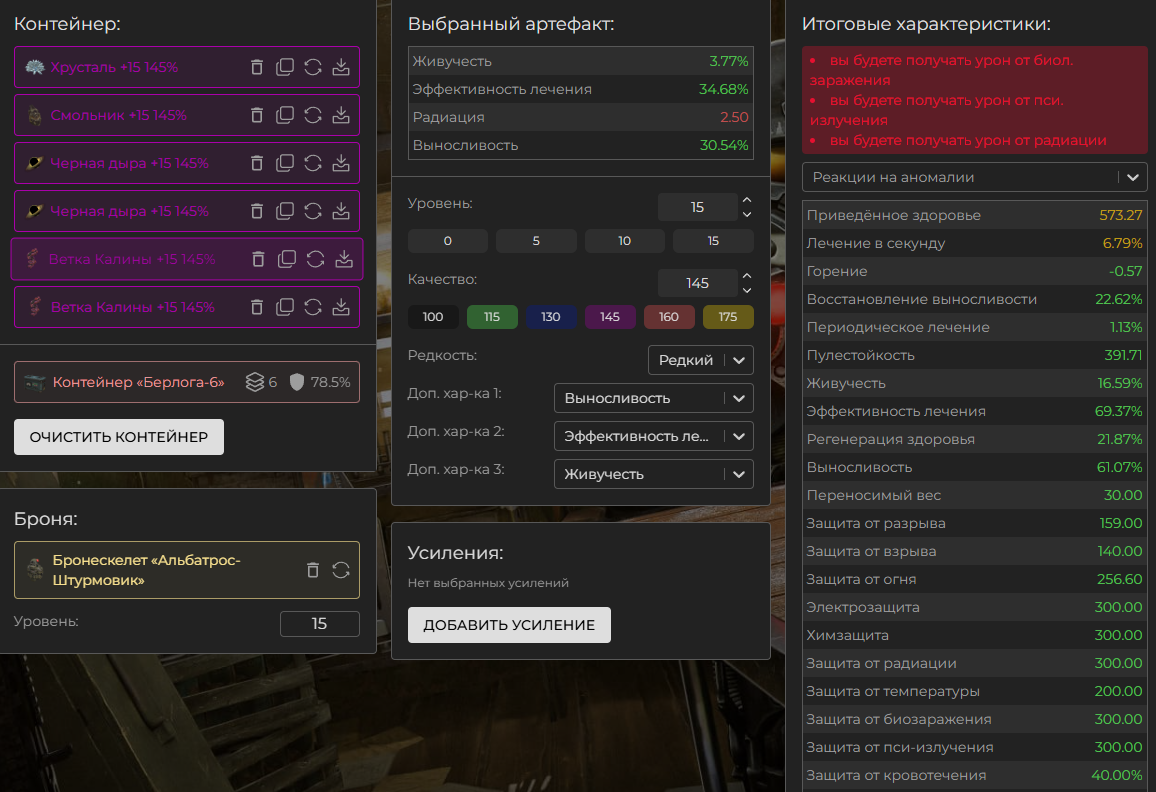
Task: Duplicate the Смольник artifact via copy icon
Action: [285, 115]
